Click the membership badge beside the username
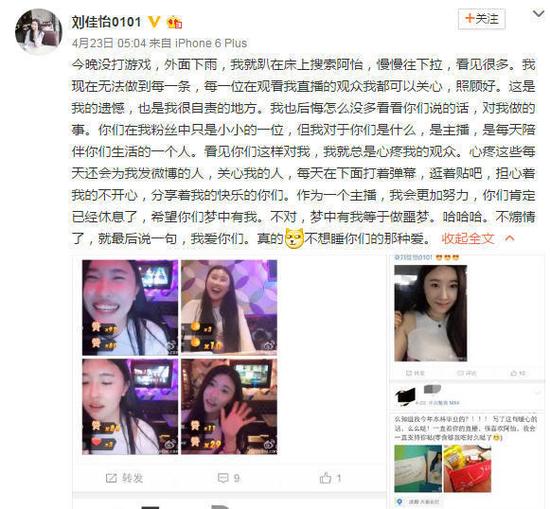The height and width of the screenshot is (509, 550). 174,22
